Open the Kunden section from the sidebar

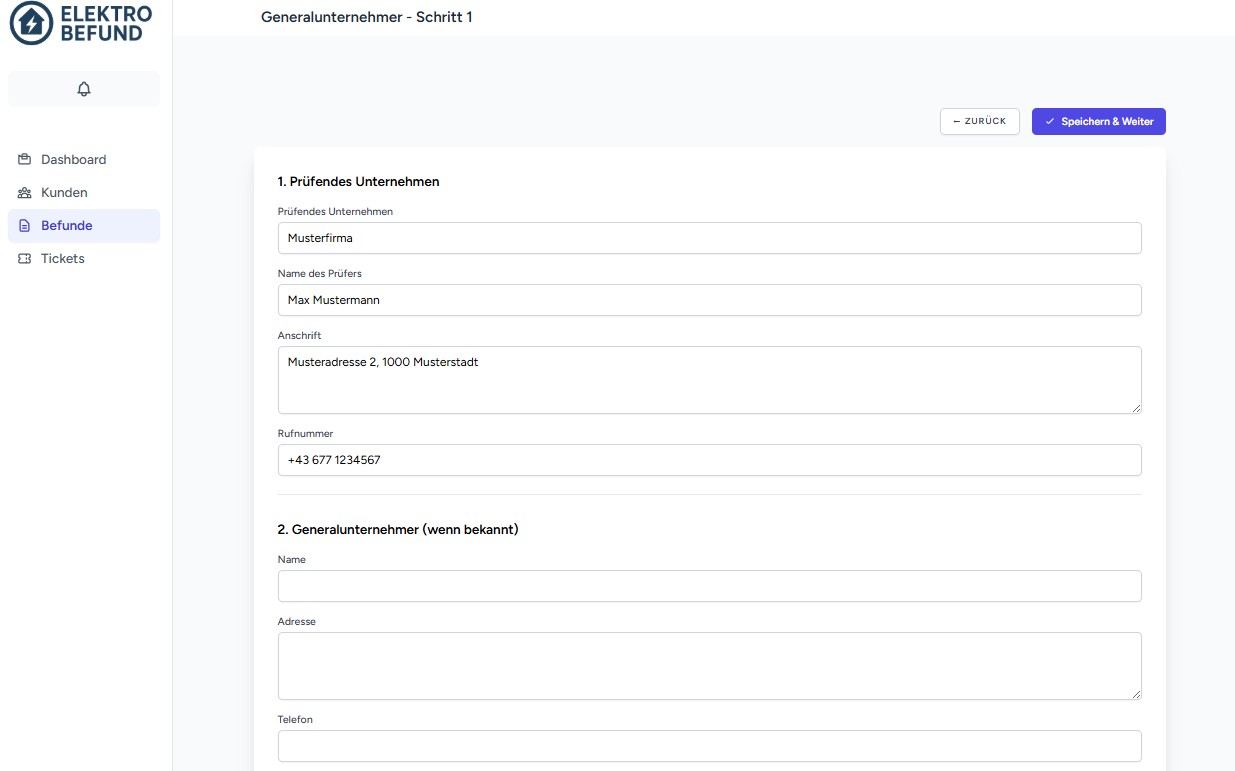pyautogui.click(x=64, y=192)
